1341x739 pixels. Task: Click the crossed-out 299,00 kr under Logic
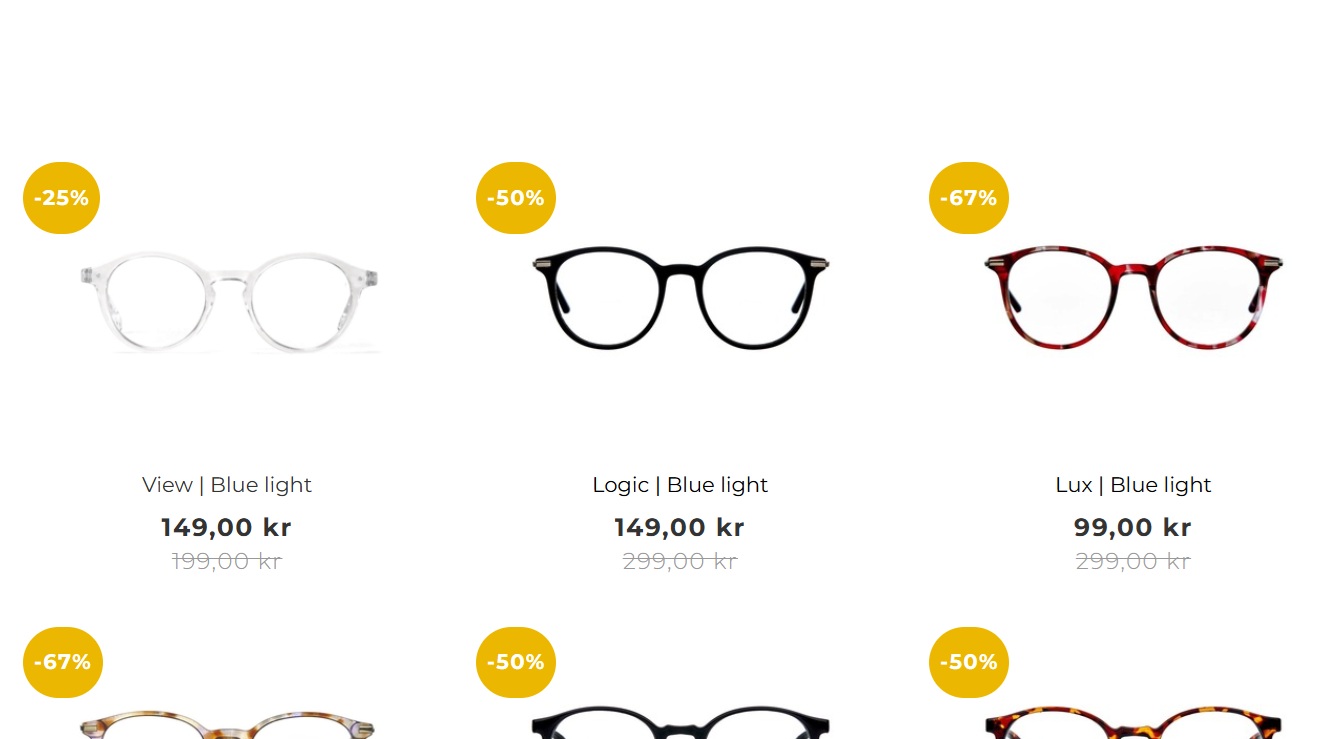[x=680, y=562]
